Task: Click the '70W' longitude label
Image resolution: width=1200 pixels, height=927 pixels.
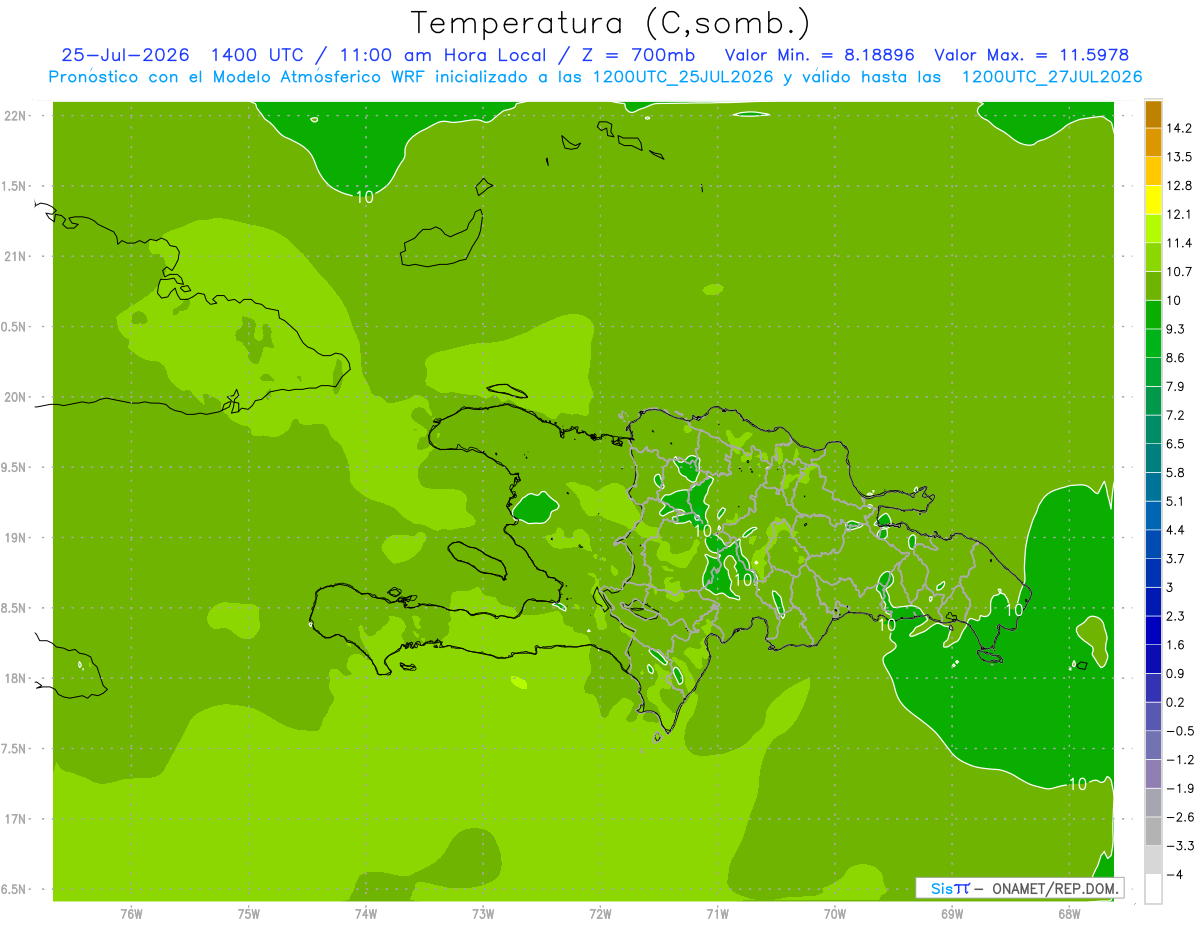Action: coord(835,915)
